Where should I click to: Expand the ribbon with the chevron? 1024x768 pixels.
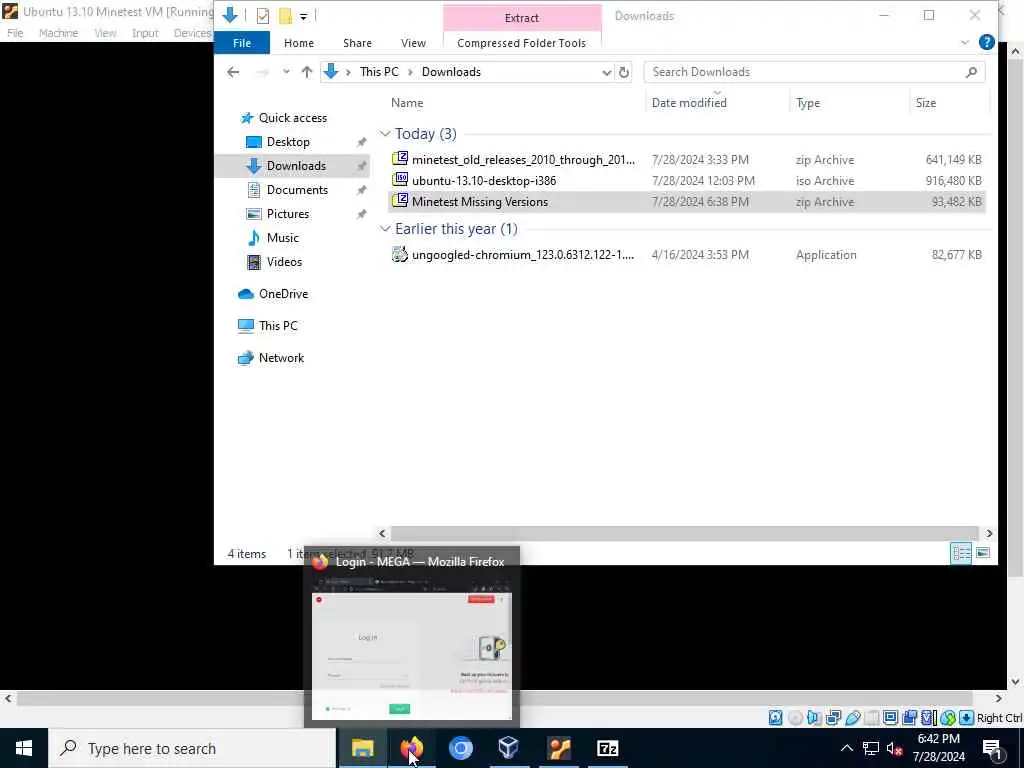[965, 42]
